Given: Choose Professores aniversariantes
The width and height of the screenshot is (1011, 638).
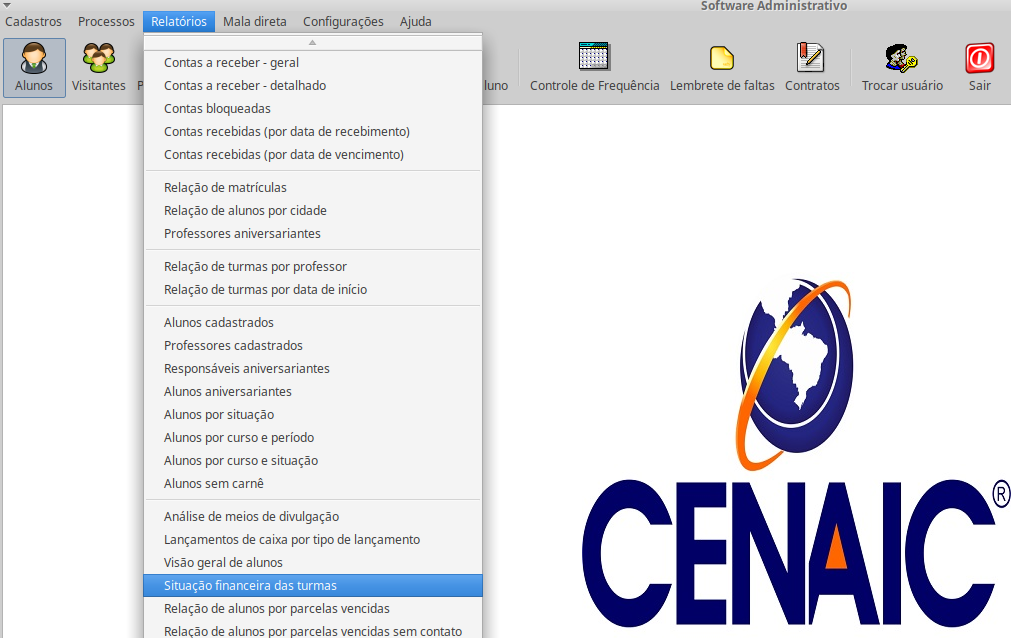Looking at the screenshot, I should pos(313,234).
